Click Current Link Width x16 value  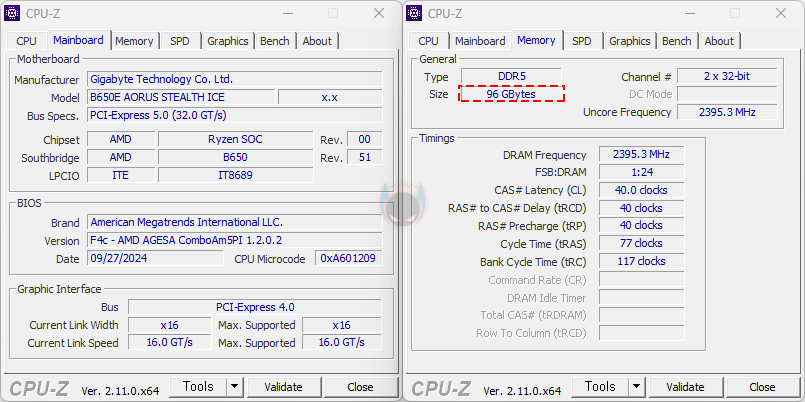coord(169,325)
